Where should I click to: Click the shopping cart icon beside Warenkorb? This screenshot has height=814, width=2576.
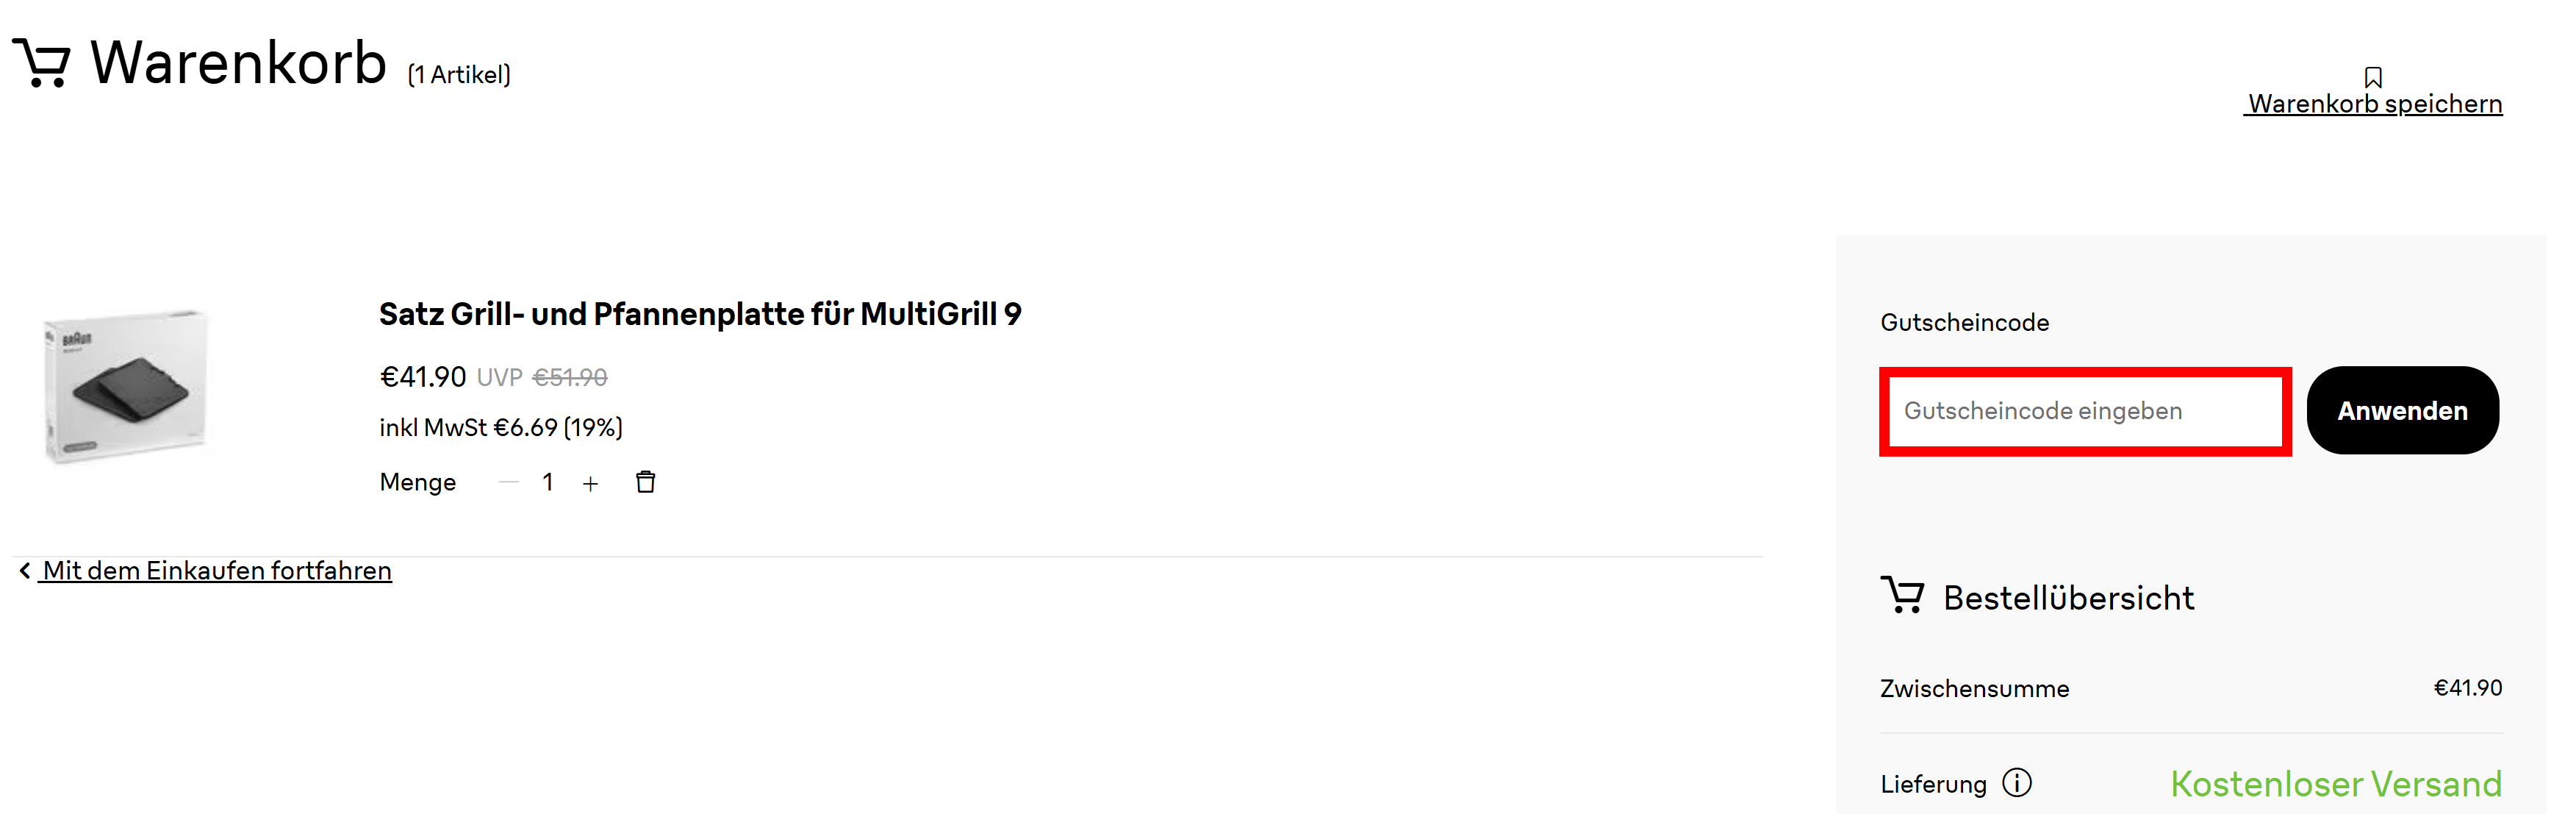point(42,63)
